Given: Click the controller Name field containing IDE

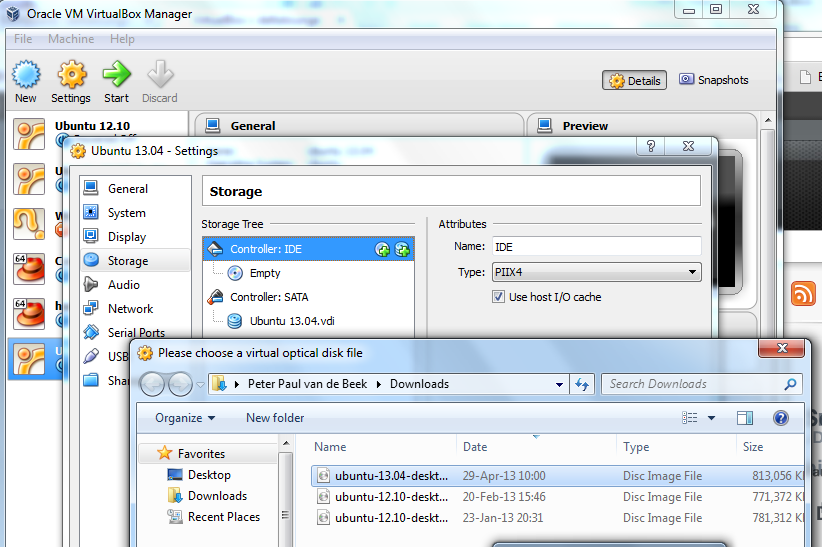Looking at the screenshot, I should pyautogui.click(x=596, y=247).
